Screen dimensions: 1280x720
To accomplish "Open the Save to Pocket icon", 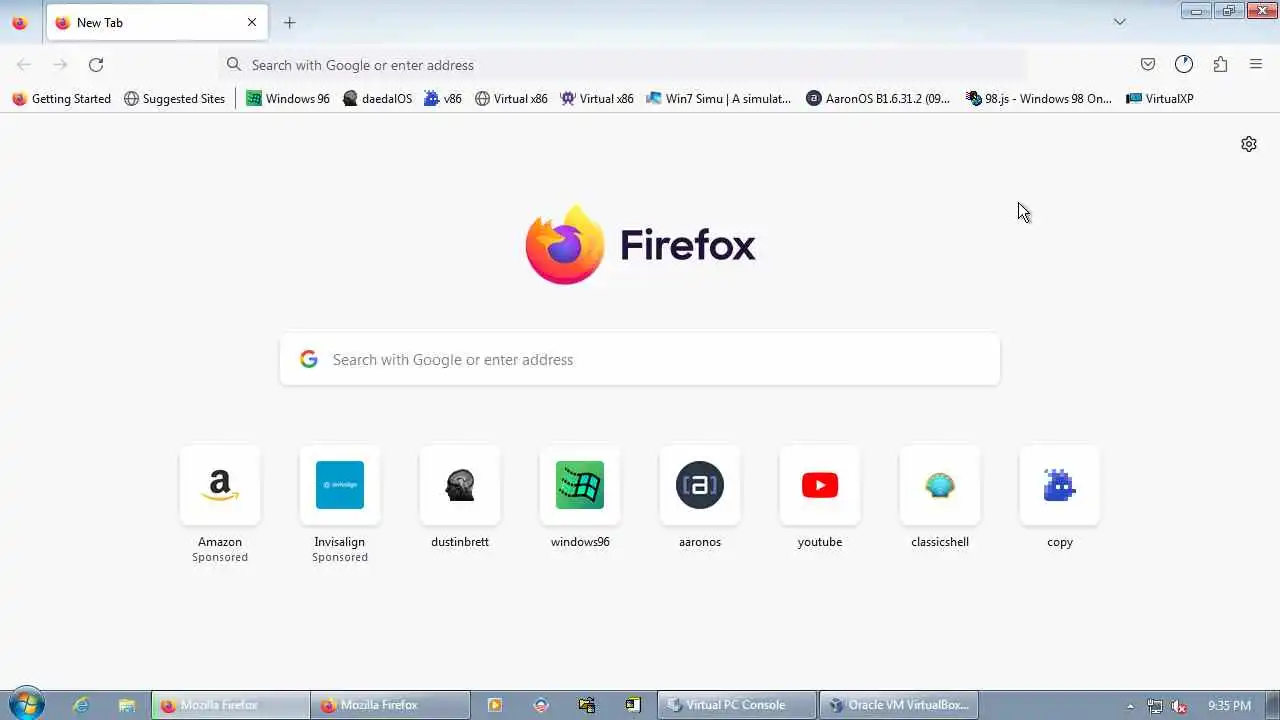I will (1148, 64).
